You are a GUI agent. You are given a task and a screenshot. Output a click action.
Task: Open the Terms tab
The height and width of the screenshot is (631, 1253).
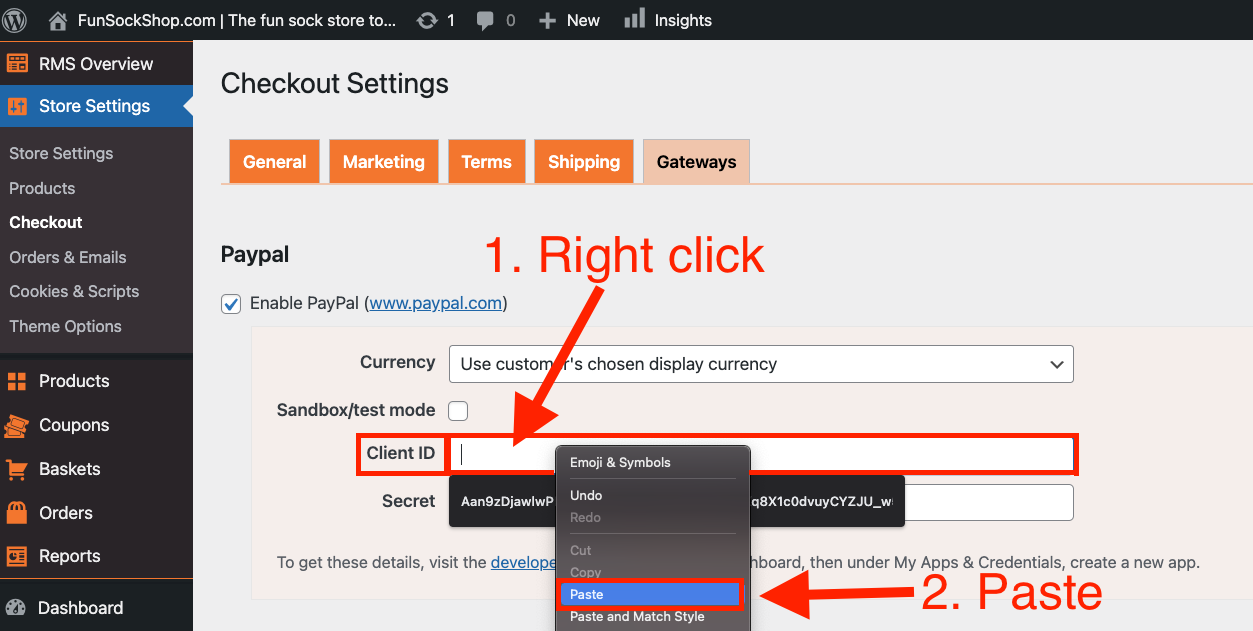pos(486,162)
